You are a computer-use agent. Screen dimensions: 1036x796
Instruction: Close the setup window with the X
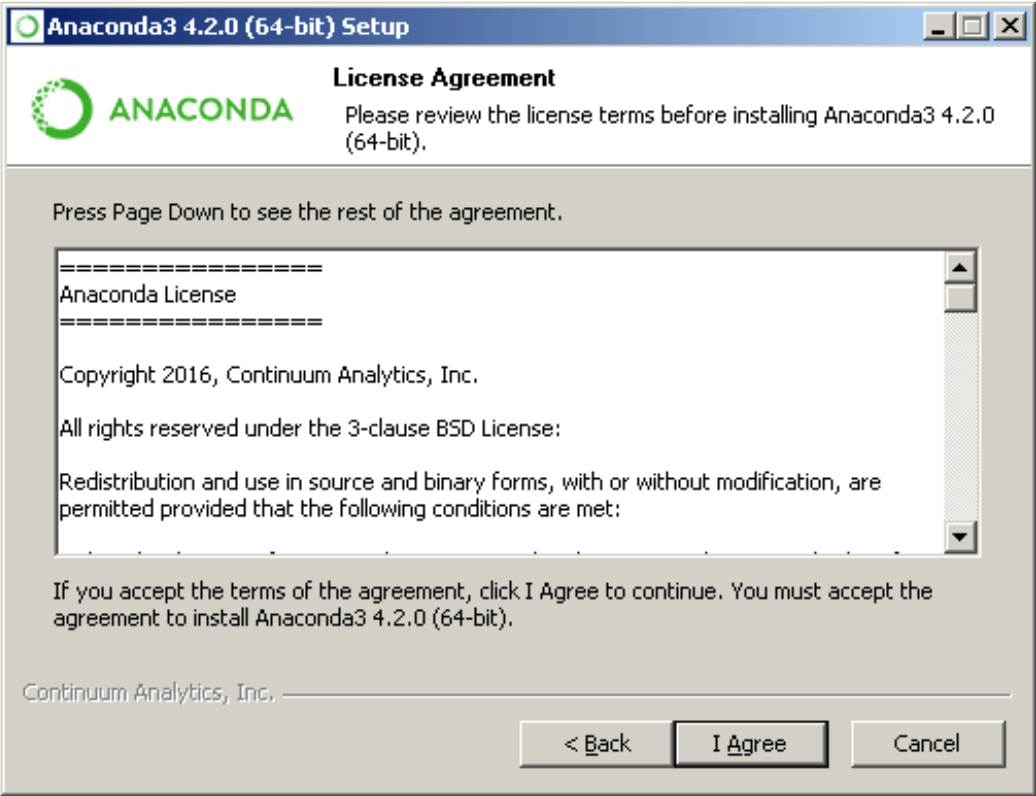(1007, 27)
